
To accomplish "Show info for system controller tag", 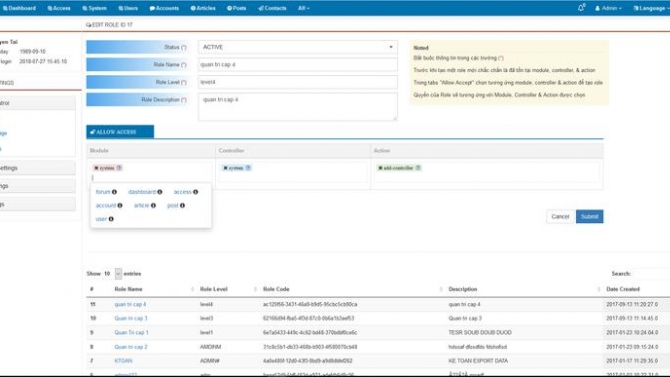I will tap(248, 168).
